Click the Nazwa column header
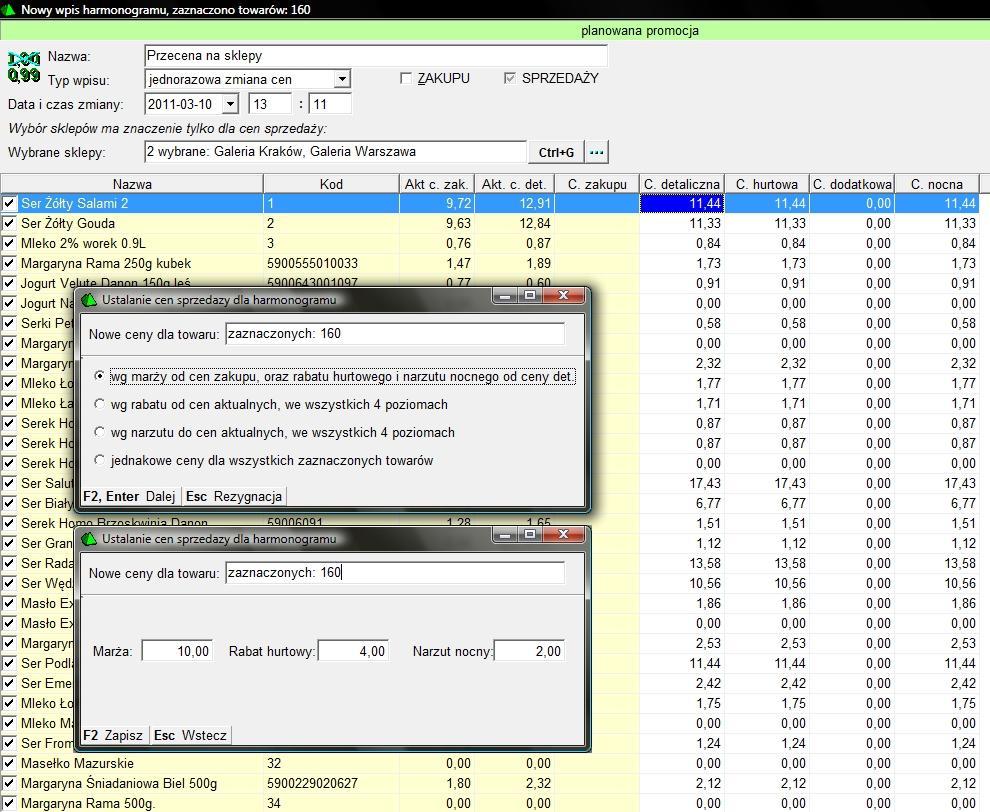990x812 pixels. point(132,184)
